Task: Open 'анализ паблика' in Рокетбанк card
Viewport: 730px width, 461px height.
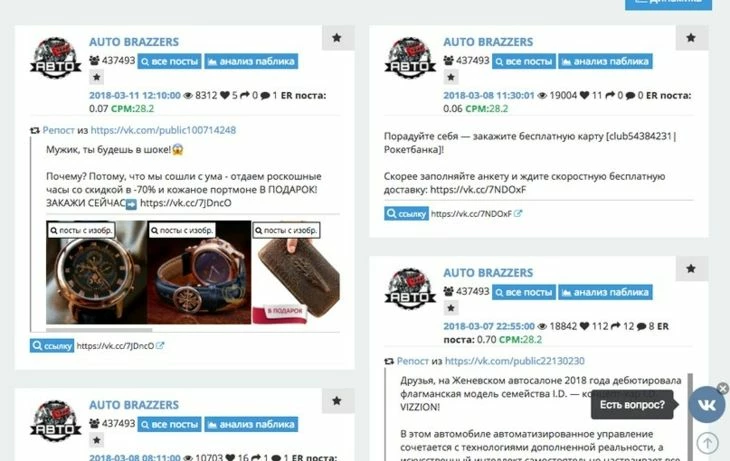Action: pos(605,61)
